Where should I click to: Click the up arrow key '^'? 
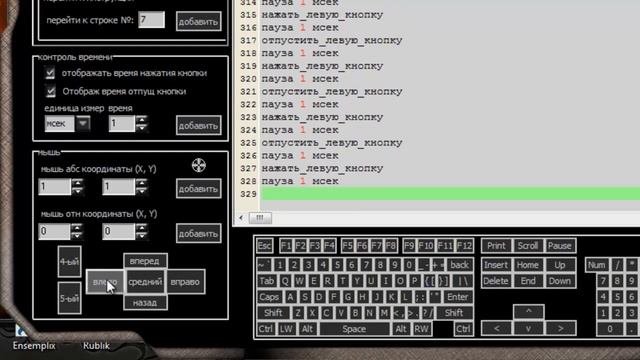click(528, 311)
